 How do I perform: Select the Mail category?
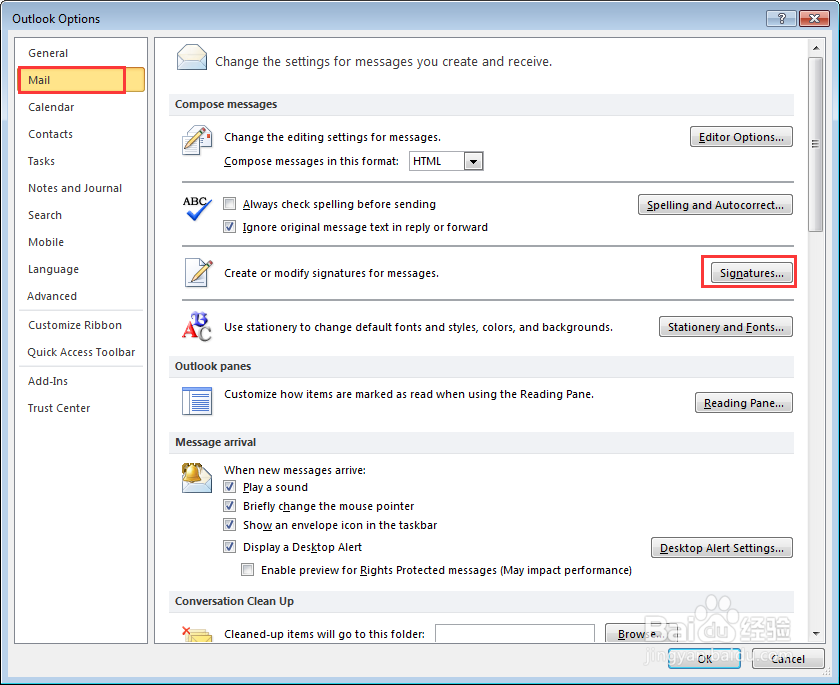[80, 80]
